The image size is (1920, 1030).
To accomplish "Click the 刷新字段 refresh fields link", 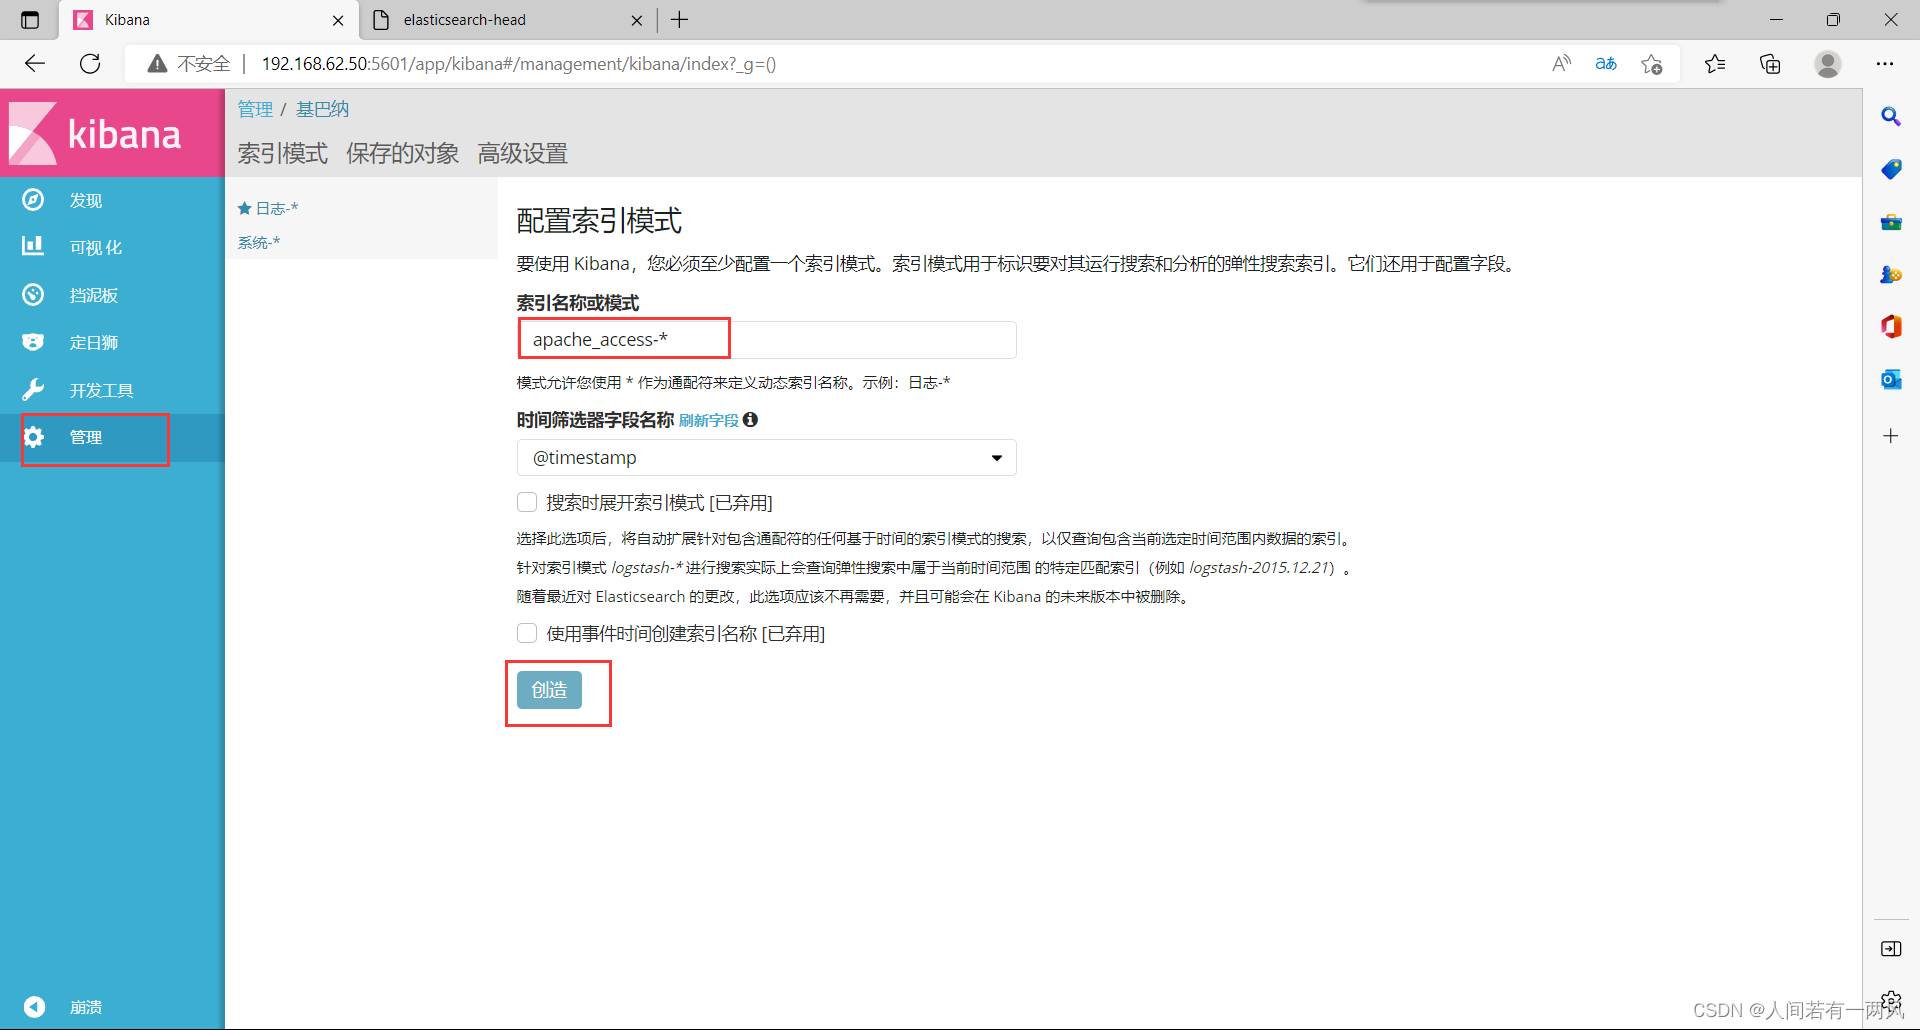I will tap(708, 421).
